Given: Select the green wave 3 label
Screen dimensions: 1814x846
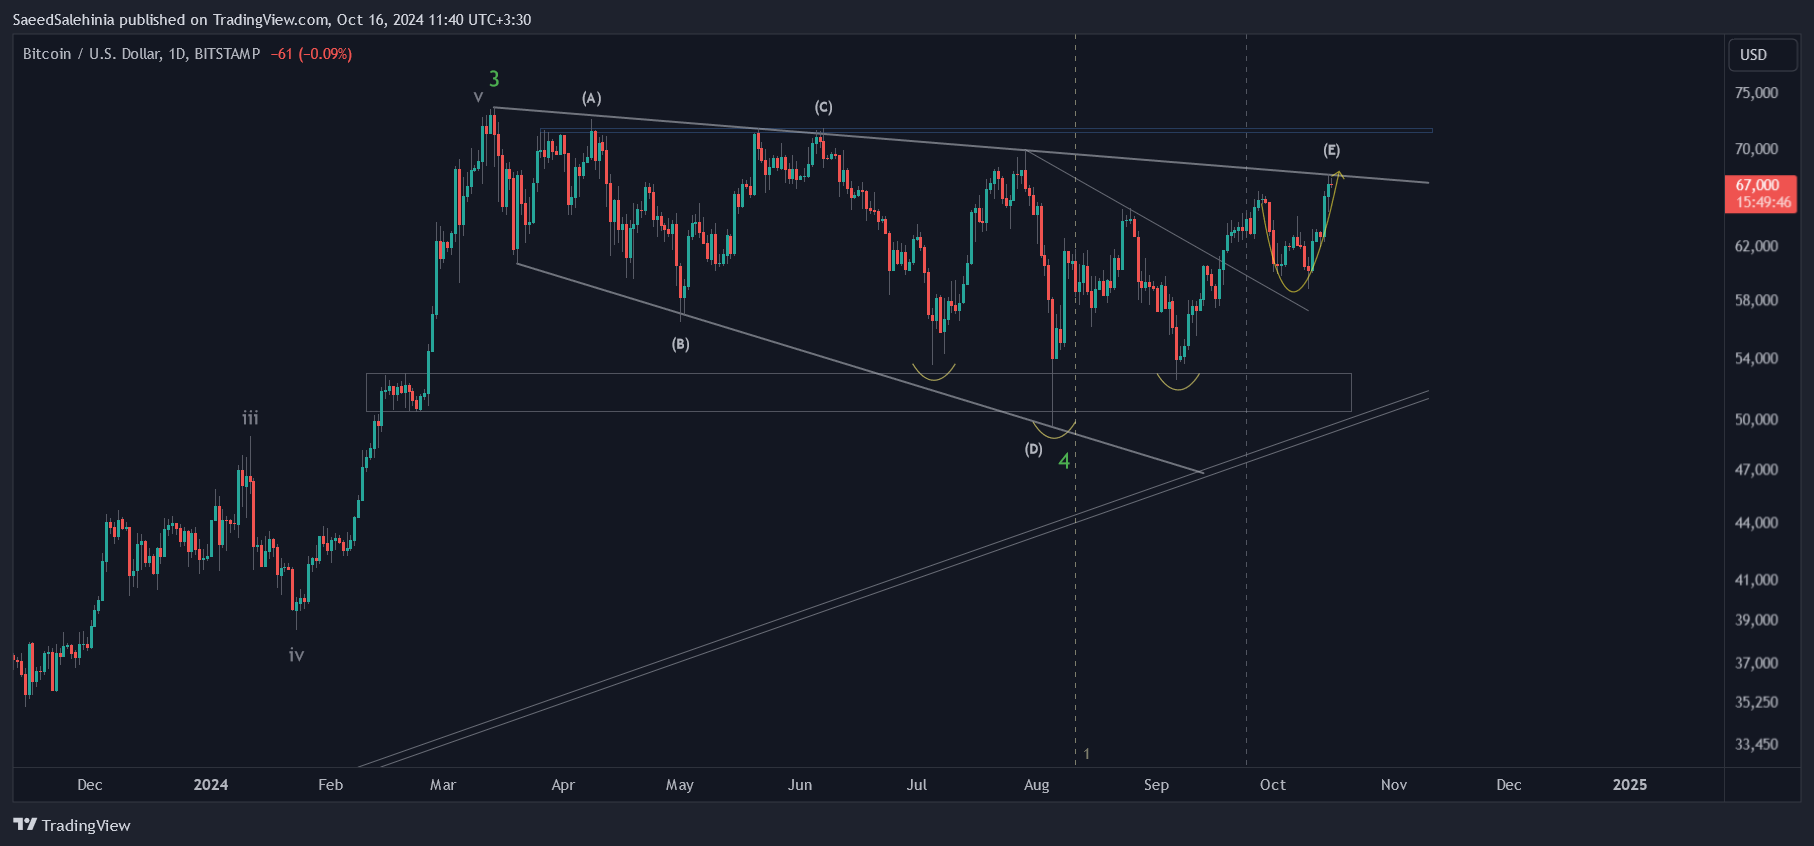Looking at the screenshot, I should pos(494,79).
